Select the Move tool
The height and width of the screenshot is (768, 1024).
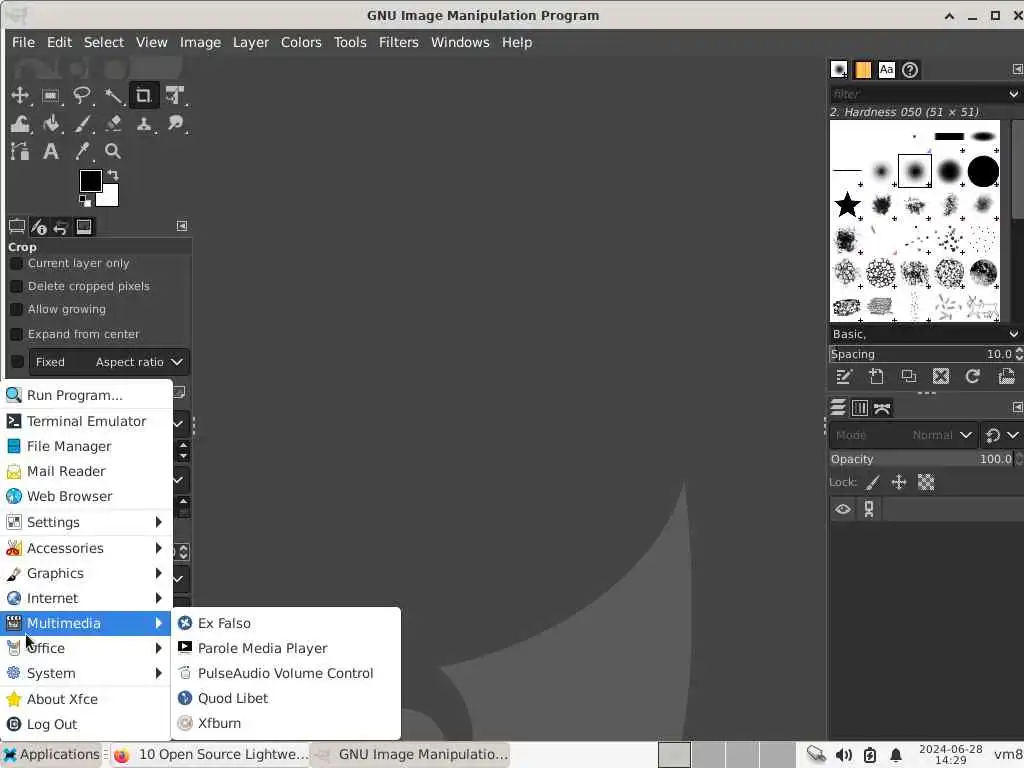20,95
